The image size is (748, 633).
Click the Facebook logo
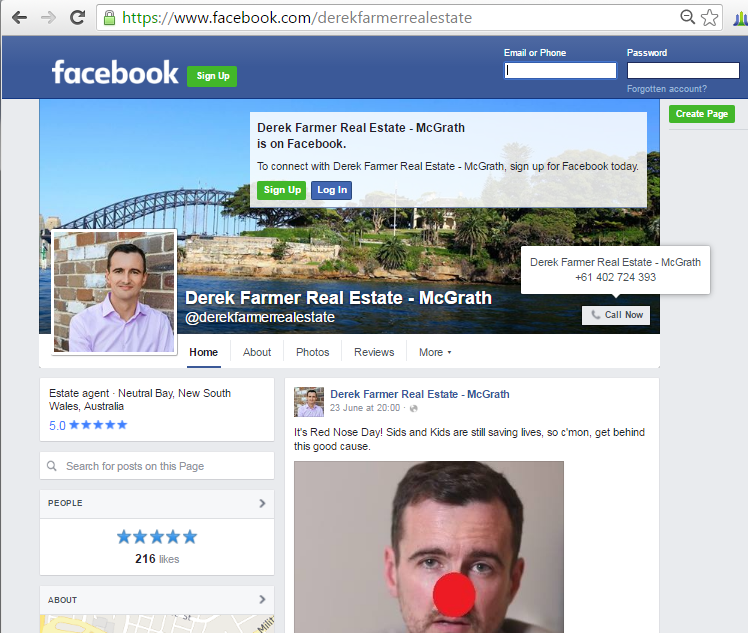[x=114, y=73]
